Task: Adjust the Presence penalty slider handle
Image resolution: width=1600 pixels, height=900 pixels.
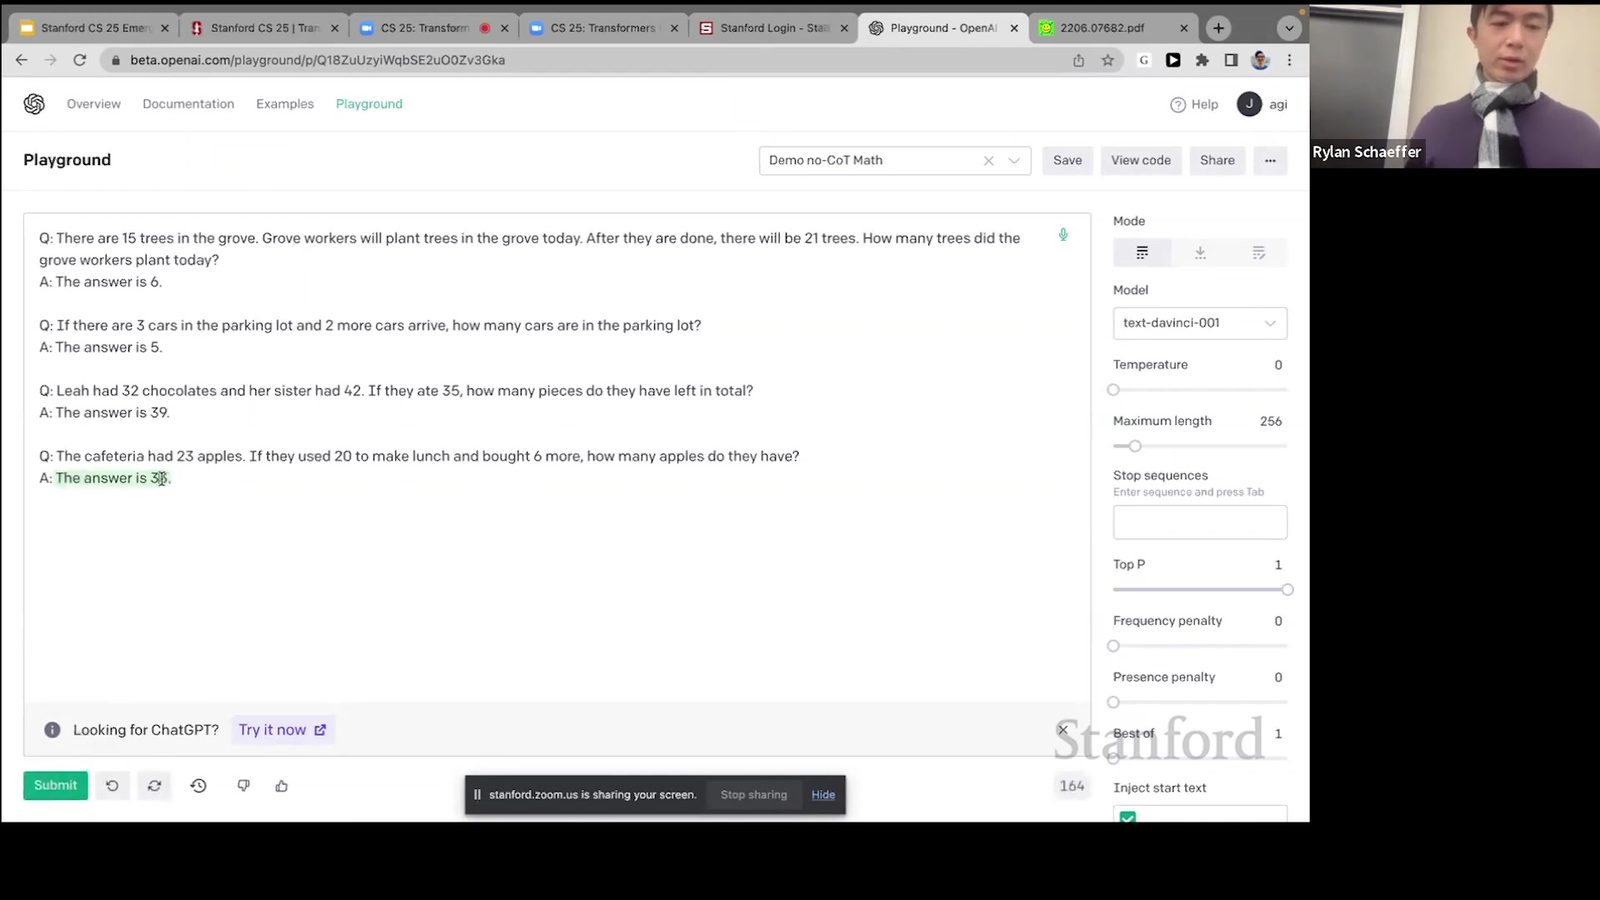Action: (1113, 702)
